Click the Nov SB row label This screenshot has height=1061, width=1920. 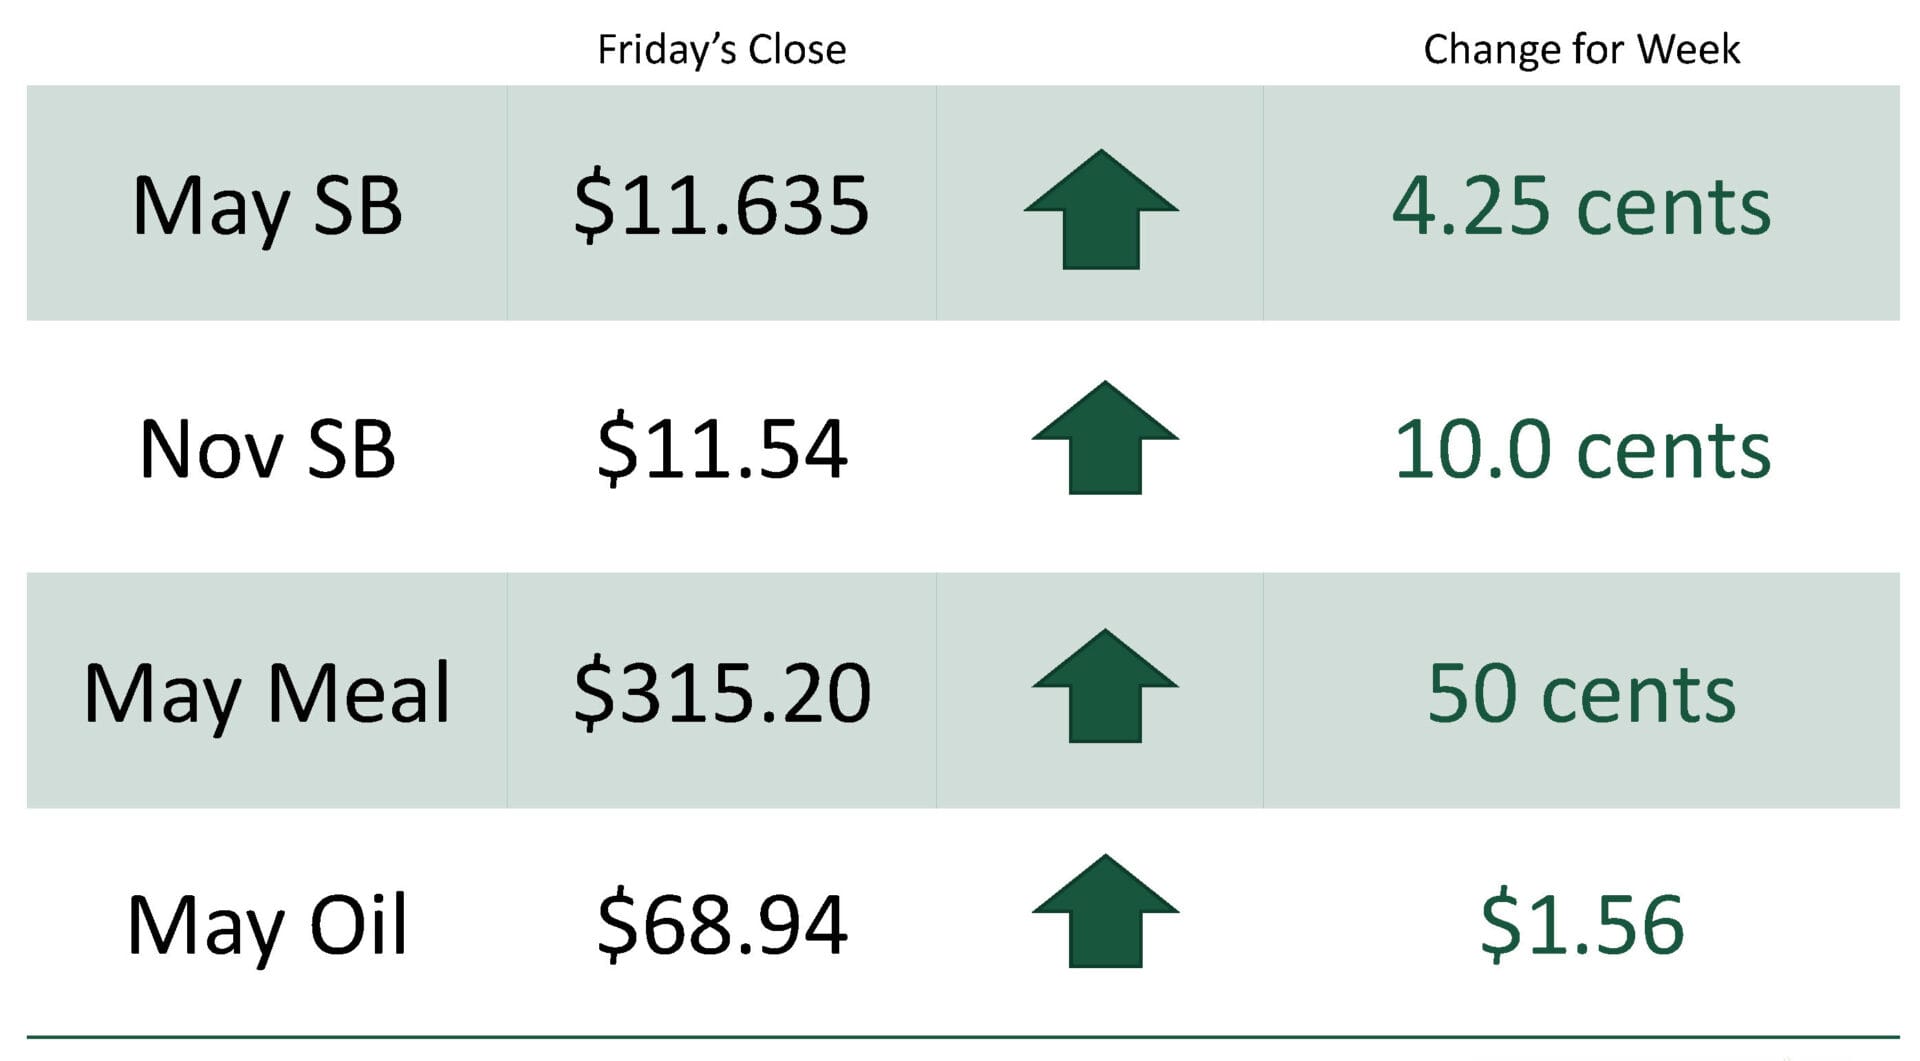[267, 449]
